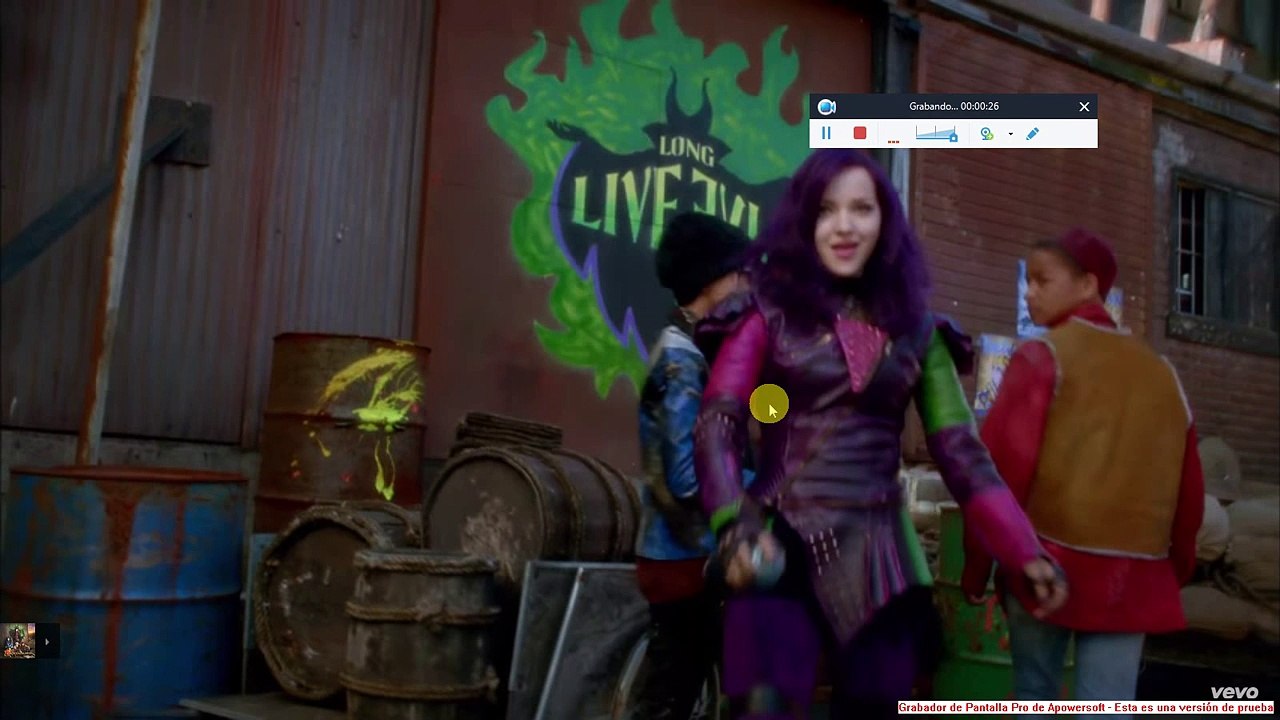1280x720 pixels.
Task: Click the vevo logo on the video
Action: pos(1234,692)
